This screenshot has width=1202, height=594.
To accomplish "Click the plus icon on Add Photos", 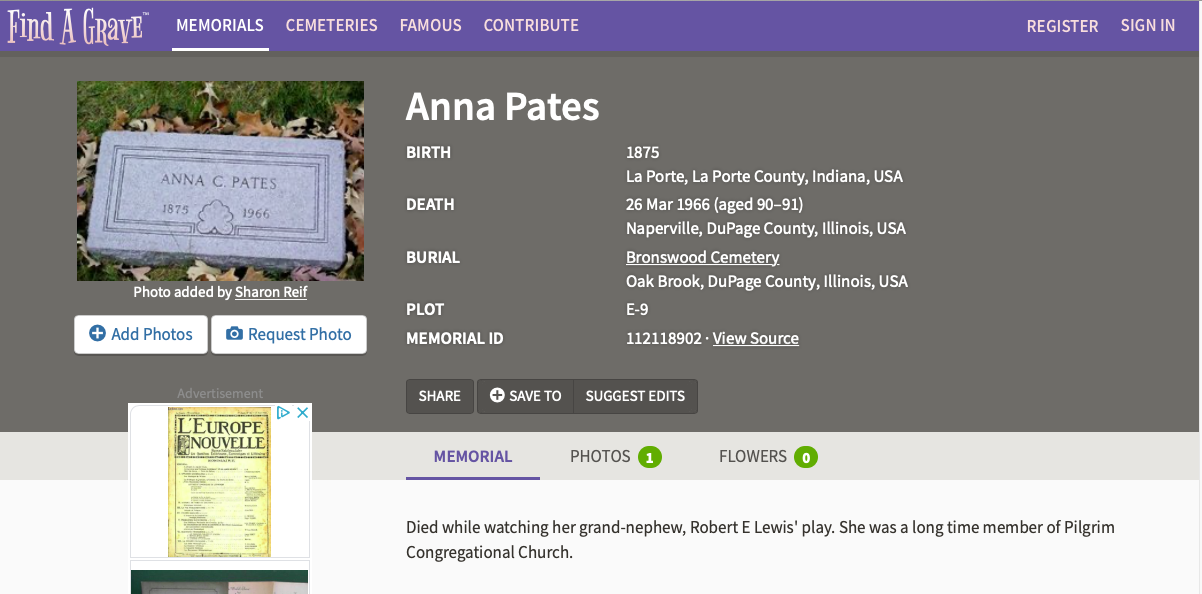I will [x=97, y=334].
